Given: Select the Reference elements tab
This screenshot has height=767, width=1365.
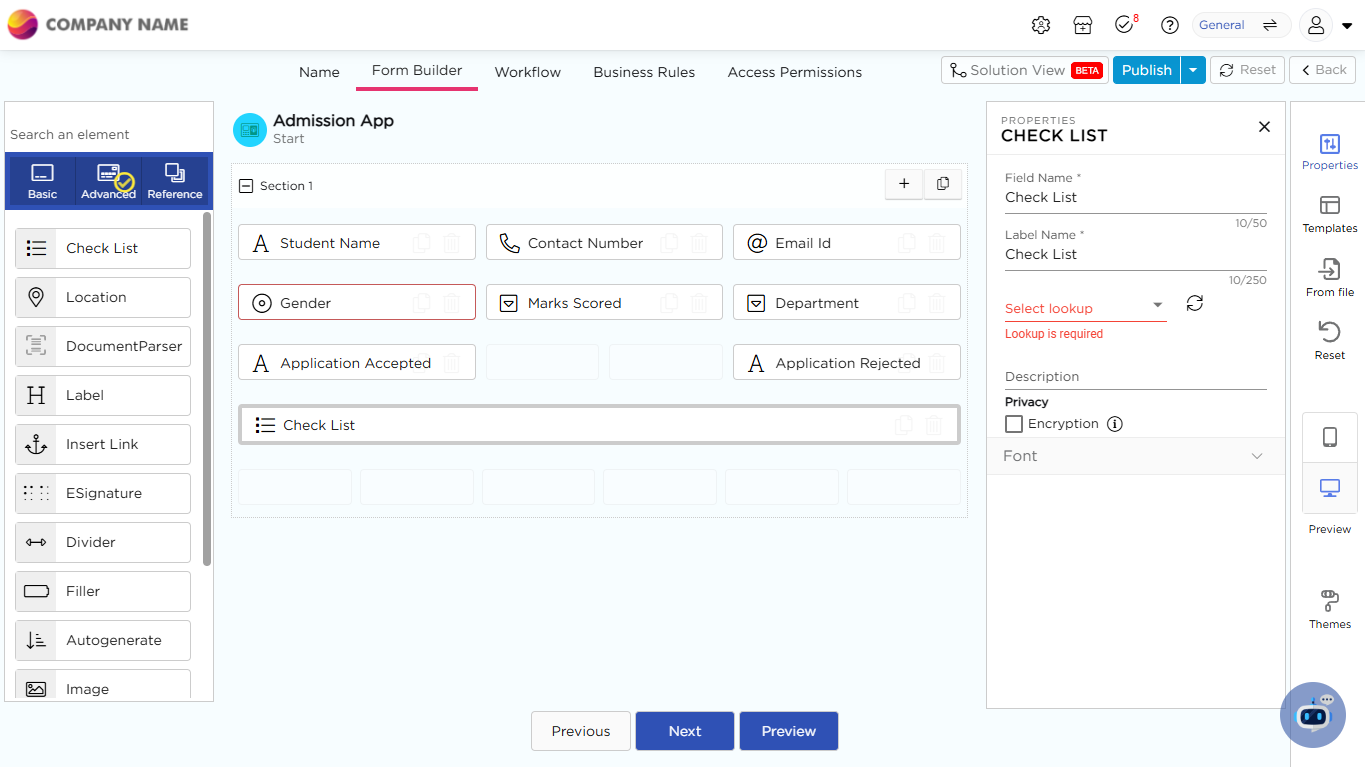Looking at the screenshot, I should click(x=175, y=181).
